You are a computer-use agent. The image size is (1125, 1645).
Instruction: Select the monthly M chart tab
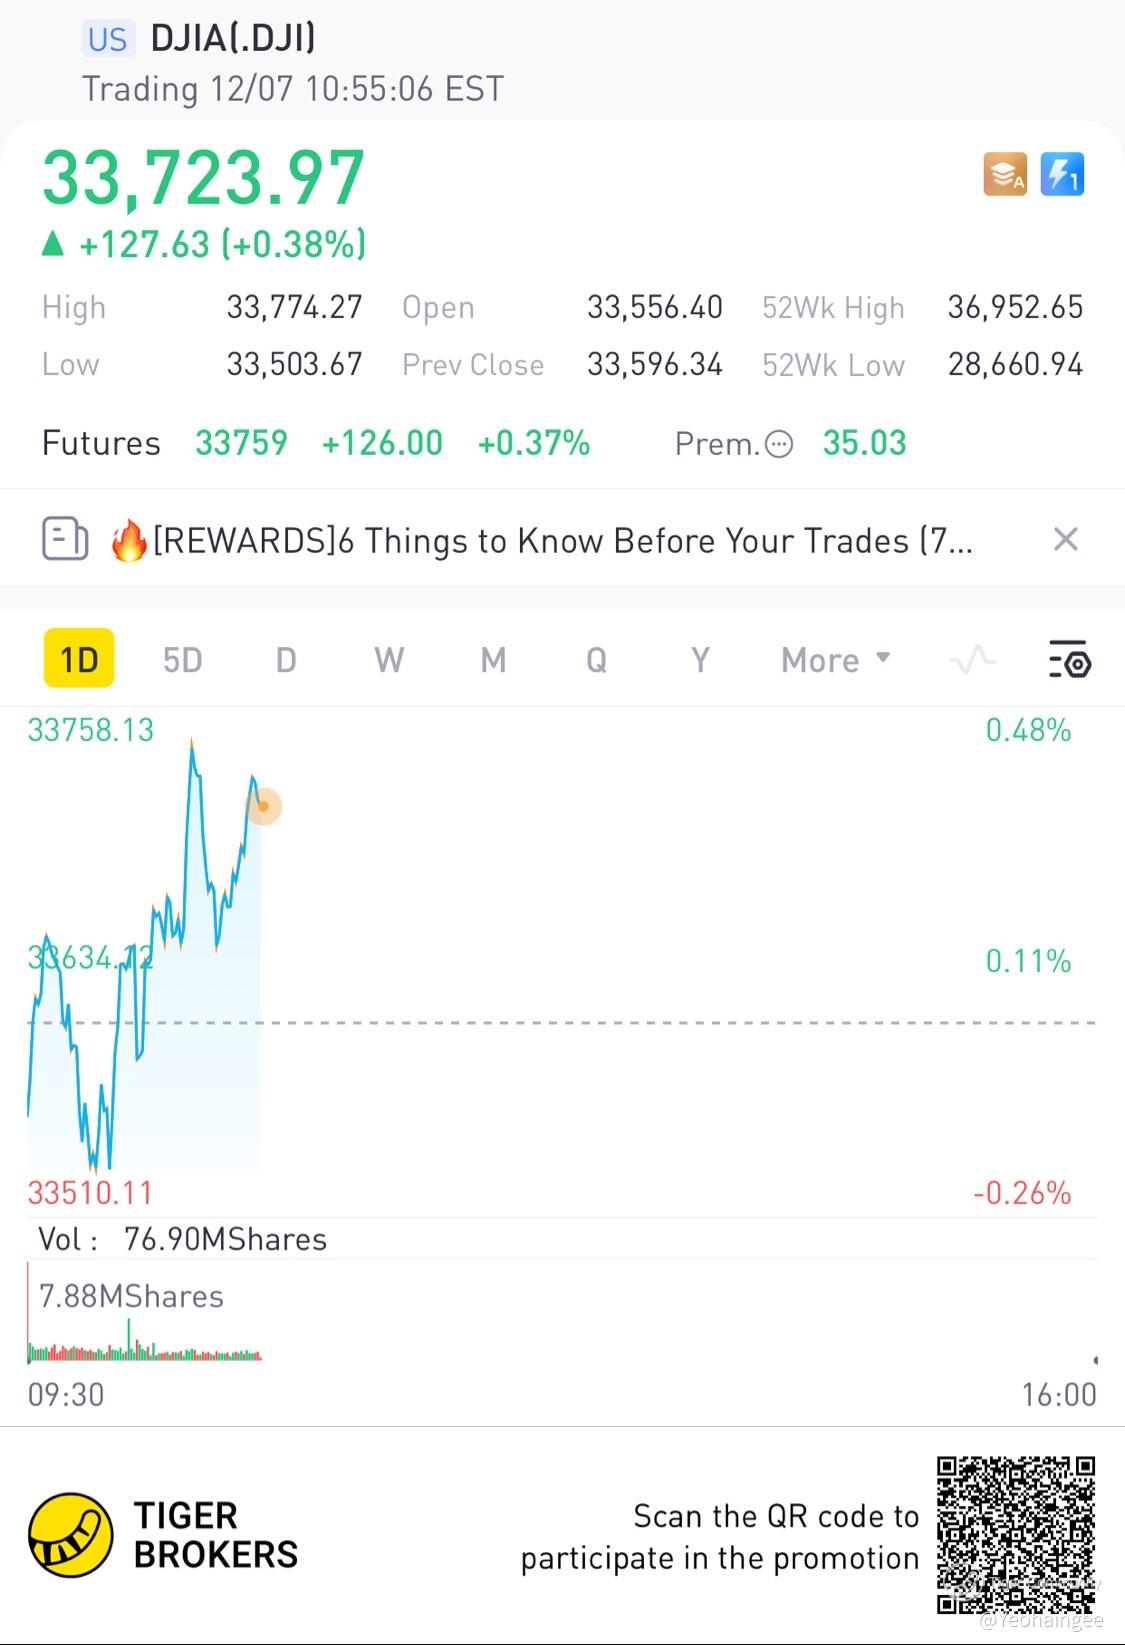(x=493, y=660)
